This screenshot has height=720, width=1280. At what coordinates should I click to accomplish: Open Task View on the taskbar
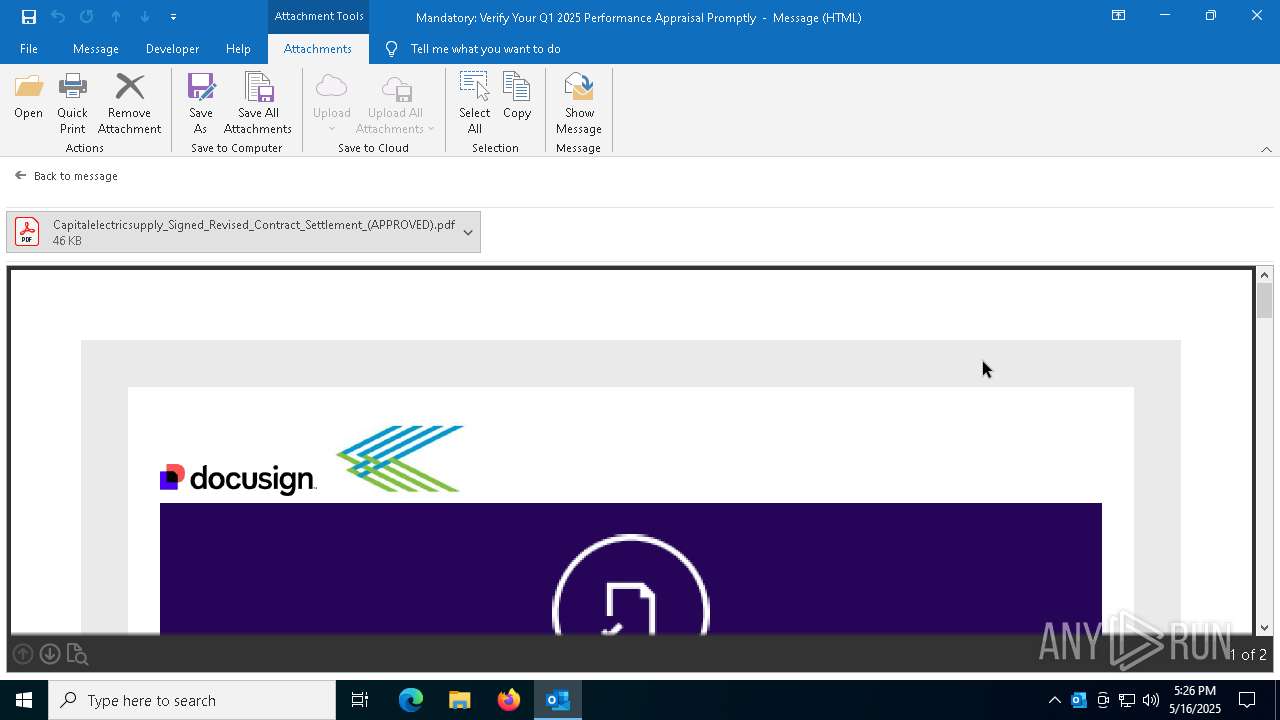point(360,700)
